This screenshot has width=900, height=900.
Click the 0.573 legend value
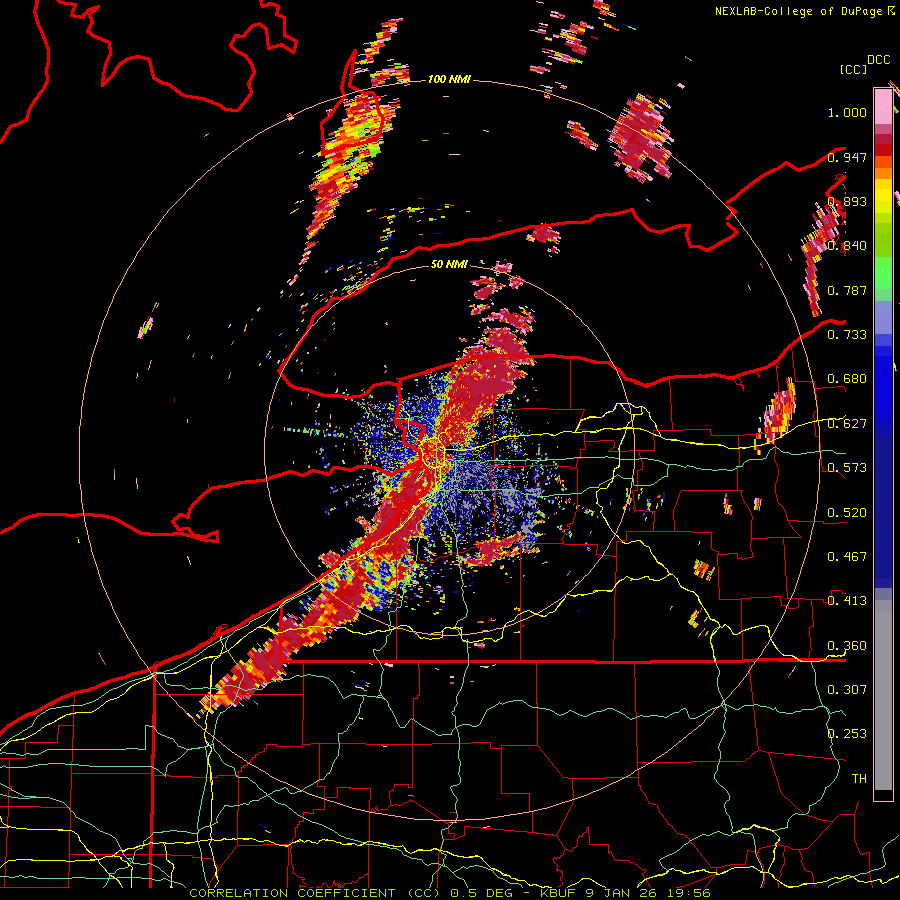click(847, 468)
